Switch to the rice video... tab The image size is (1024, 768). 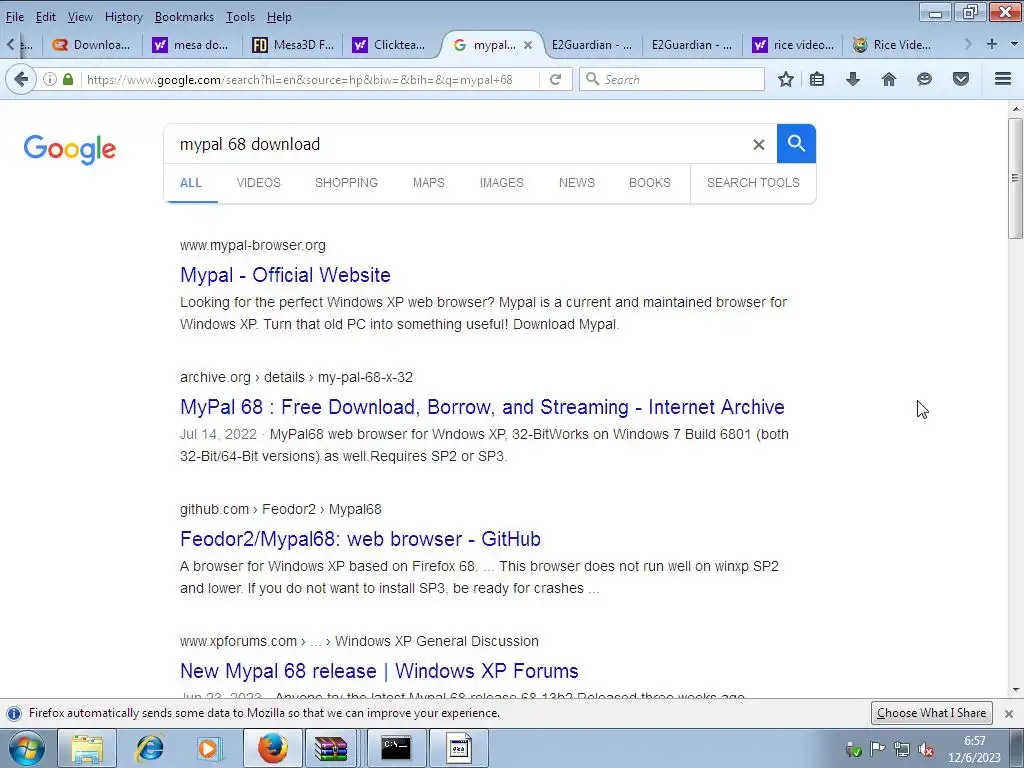click(x=793, y=45)
